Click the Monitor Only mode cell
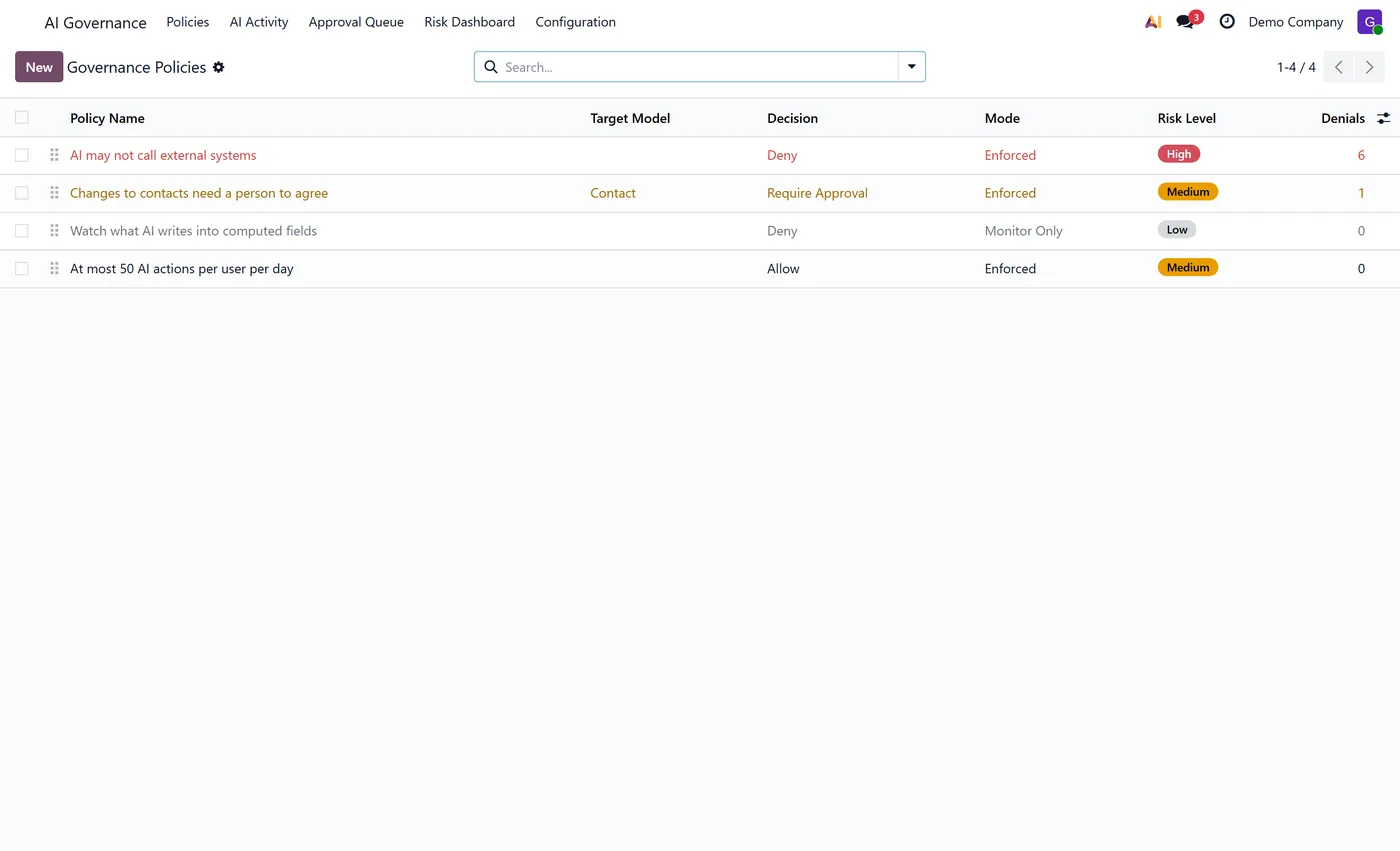This screenshot has width=1400, height=851. coord(1024,231)
